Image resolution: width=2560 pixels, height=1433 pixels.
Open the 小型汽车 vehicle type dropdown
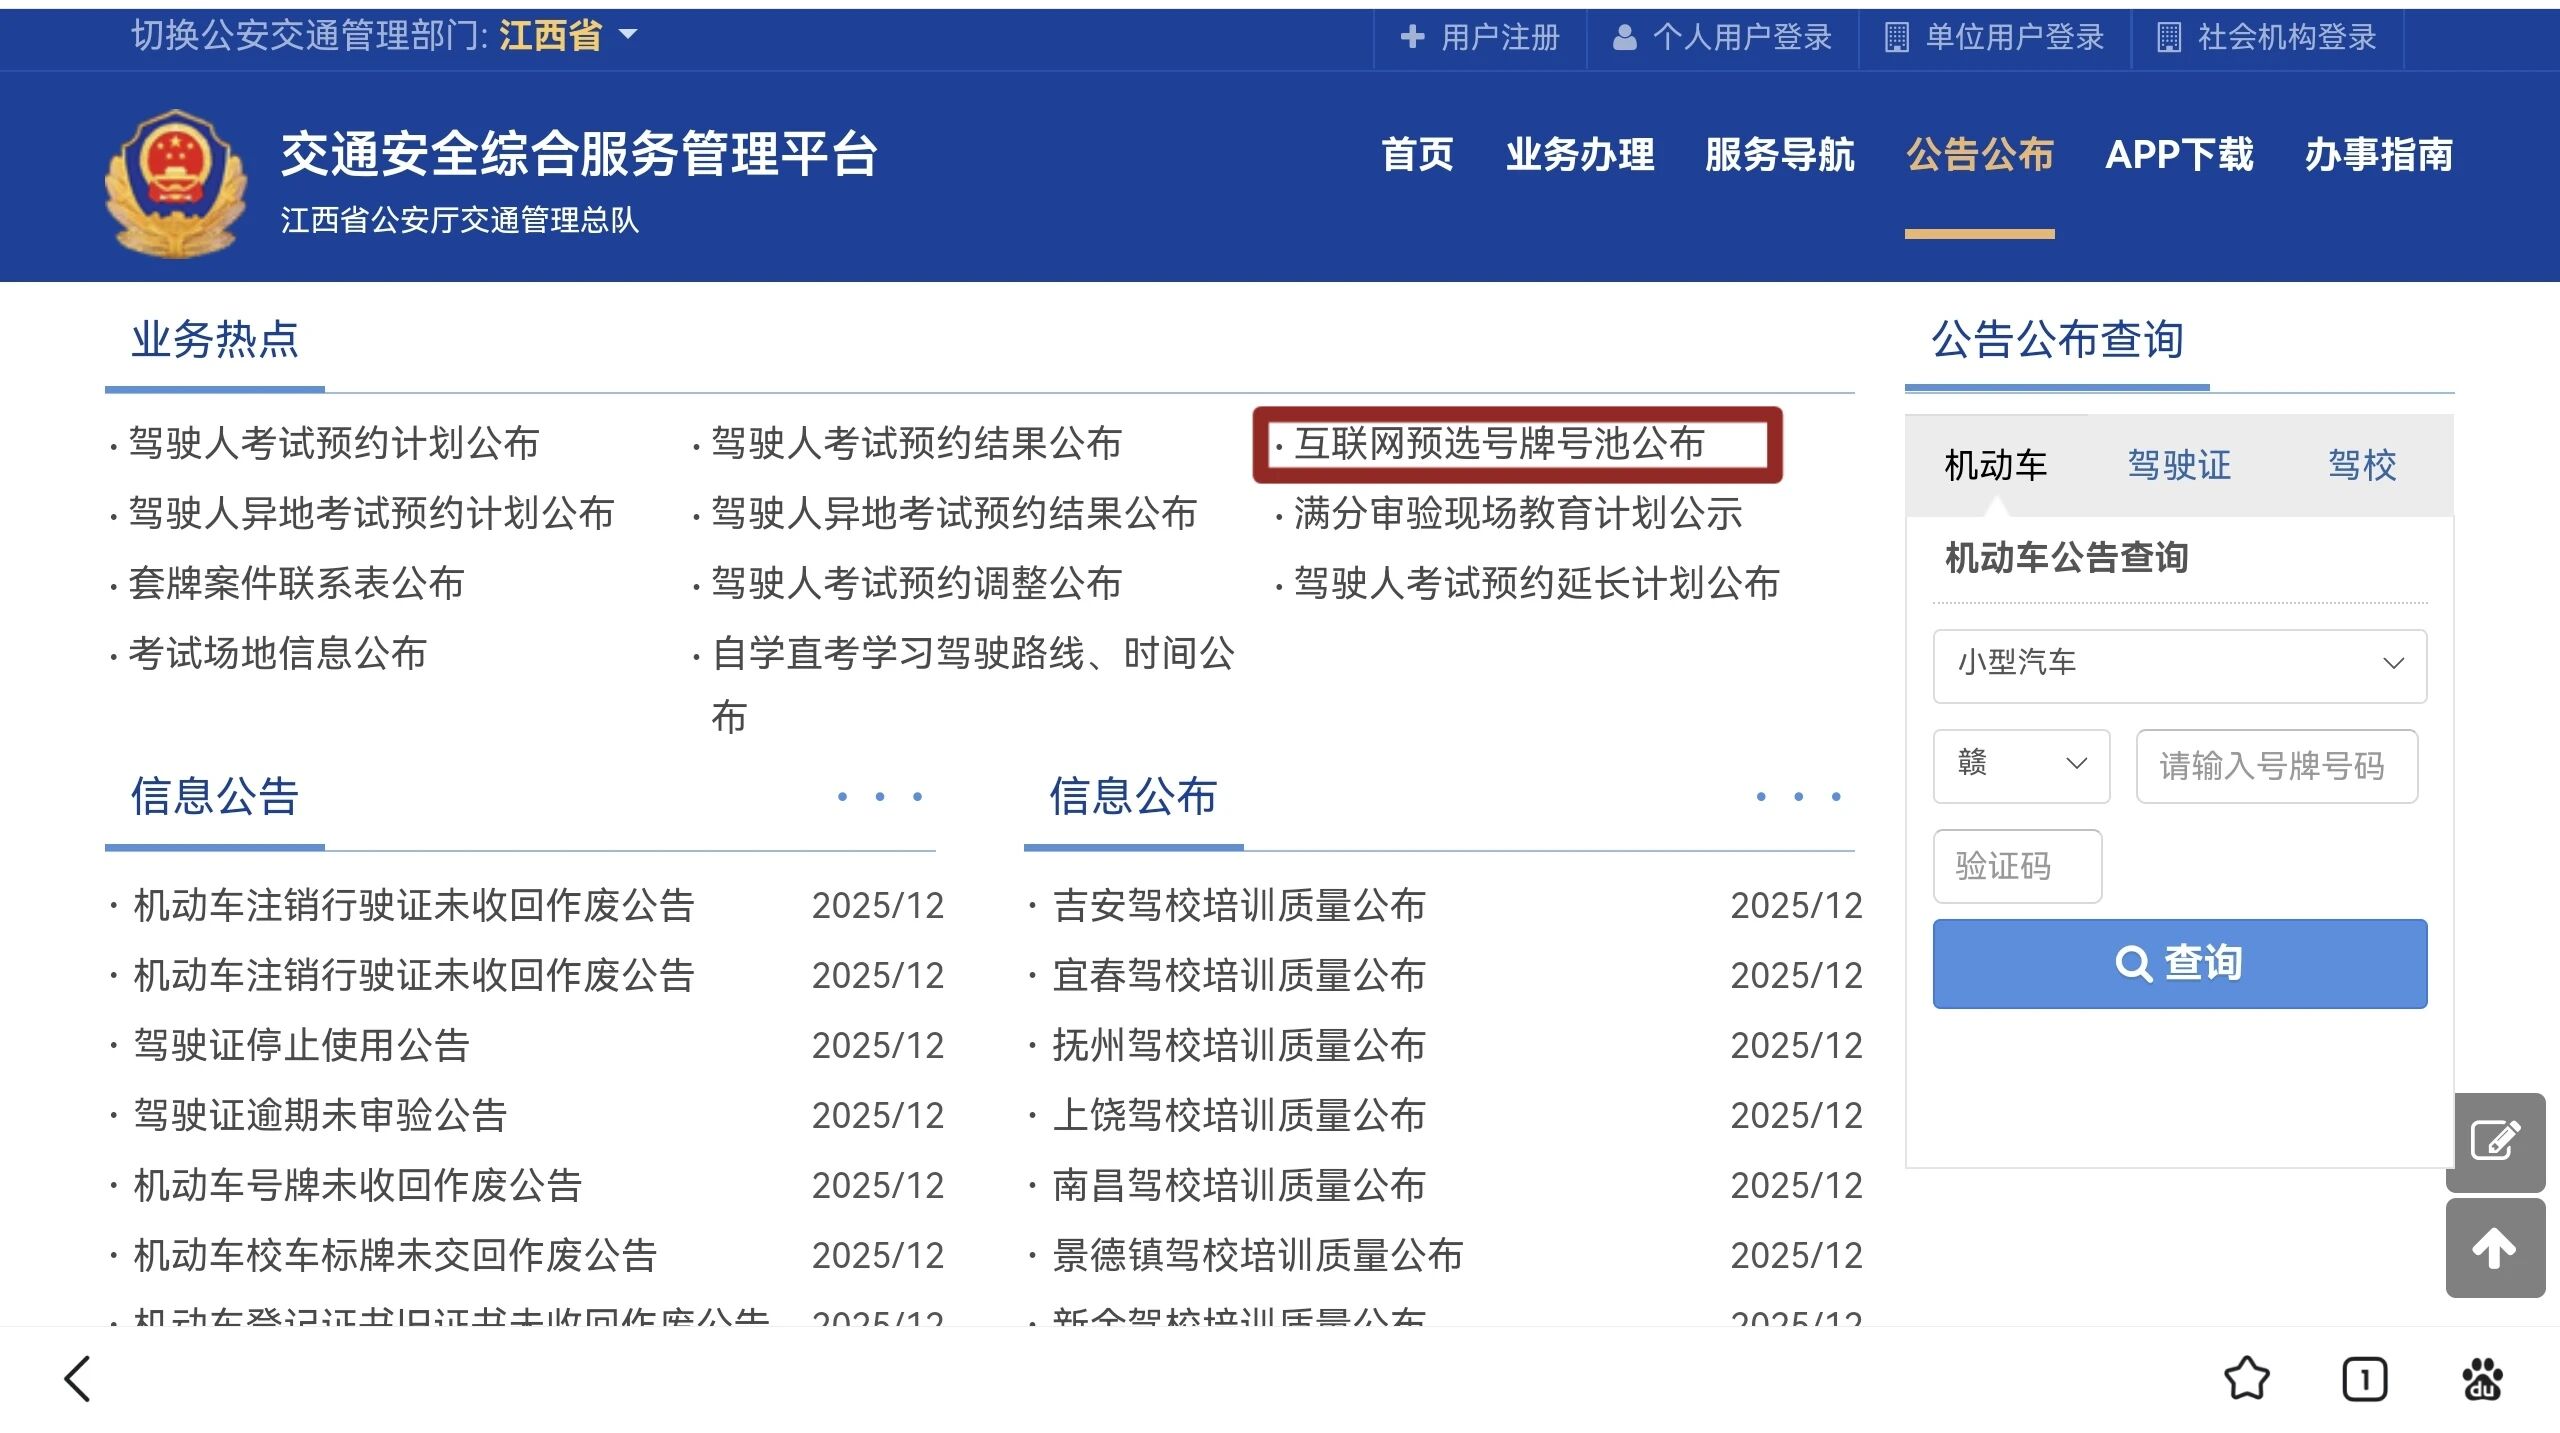(2179, 664)
